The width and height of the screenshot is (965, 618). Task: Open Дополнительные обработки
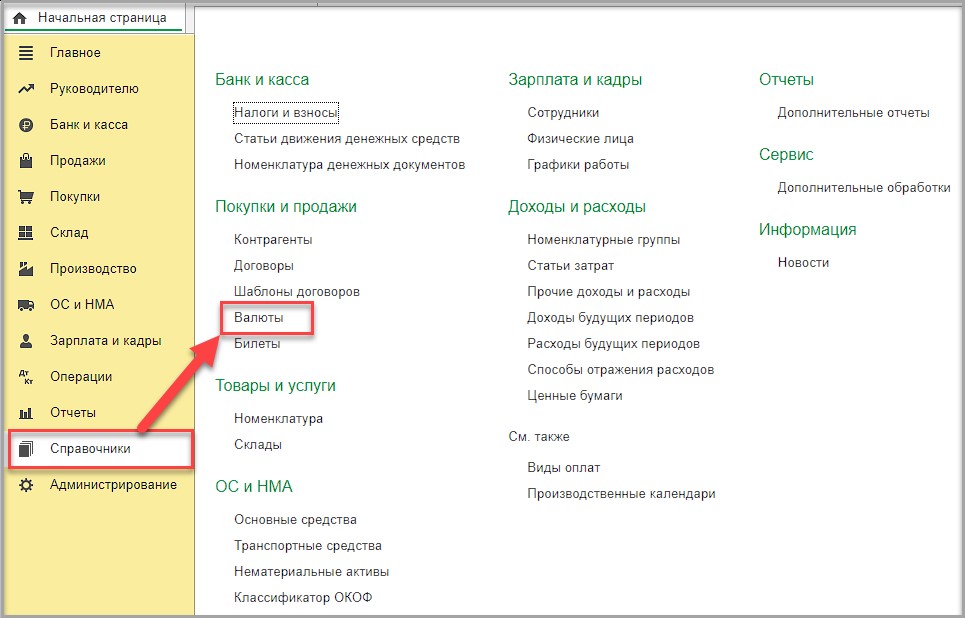pos(863,187)
